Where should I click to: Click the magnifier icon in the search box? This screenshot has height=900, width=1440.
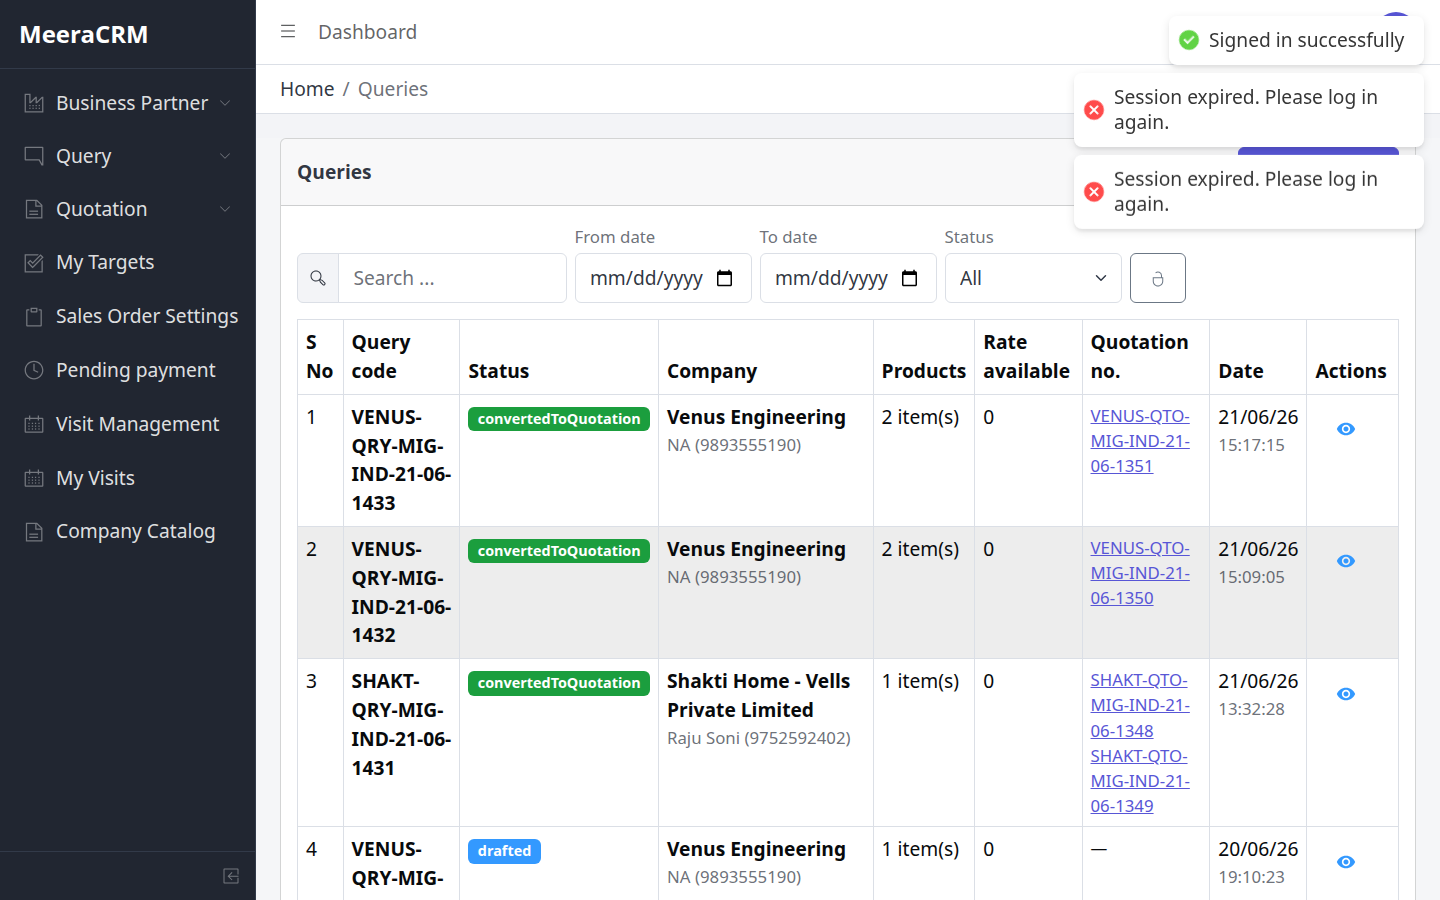(318, 278)
